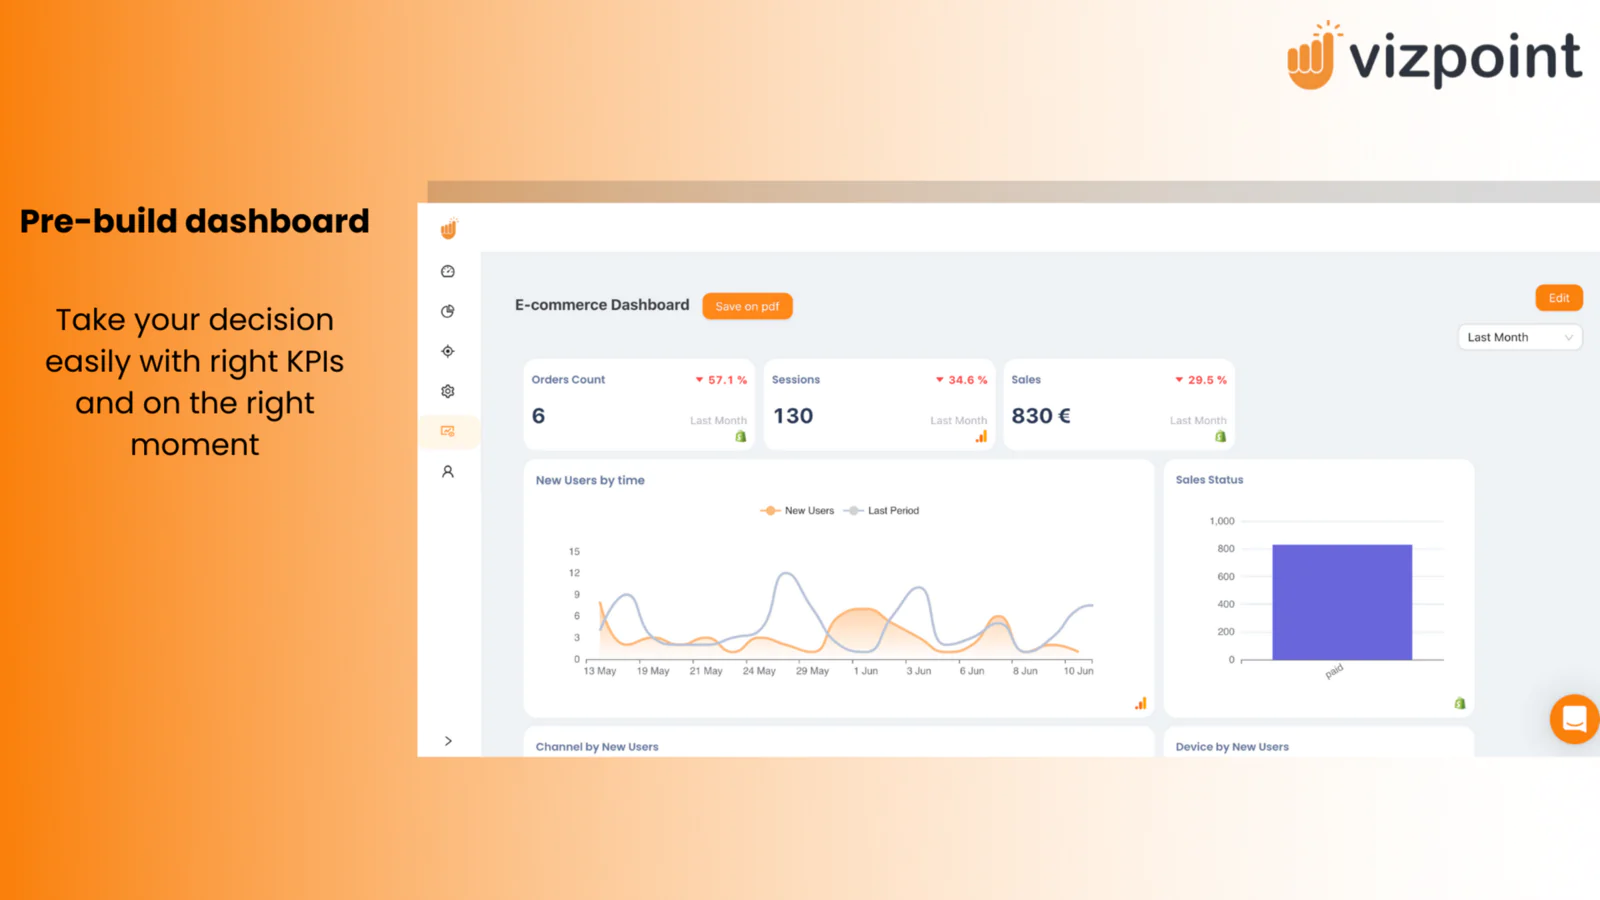Screen dimensions: 1600x900
Task: Click the Sales Status heading
Action: pos(1209,480)
